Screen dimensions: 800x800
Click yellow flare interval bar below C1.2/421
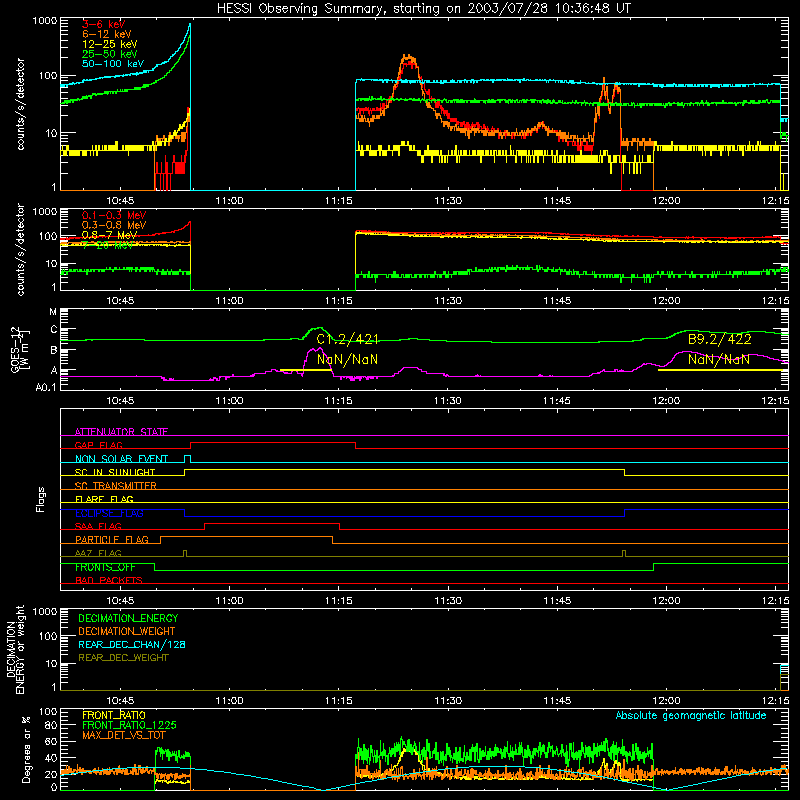click(306, 370)
